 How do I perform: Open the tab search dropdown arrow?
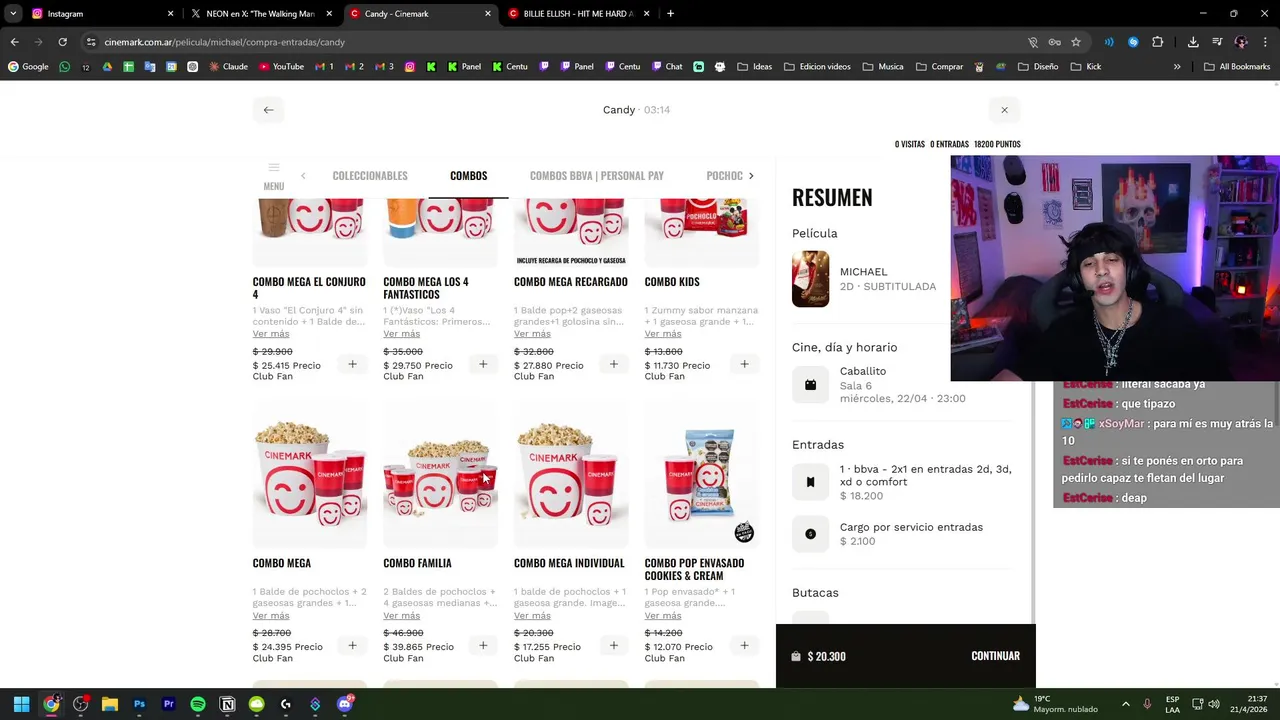coord(13,14)
